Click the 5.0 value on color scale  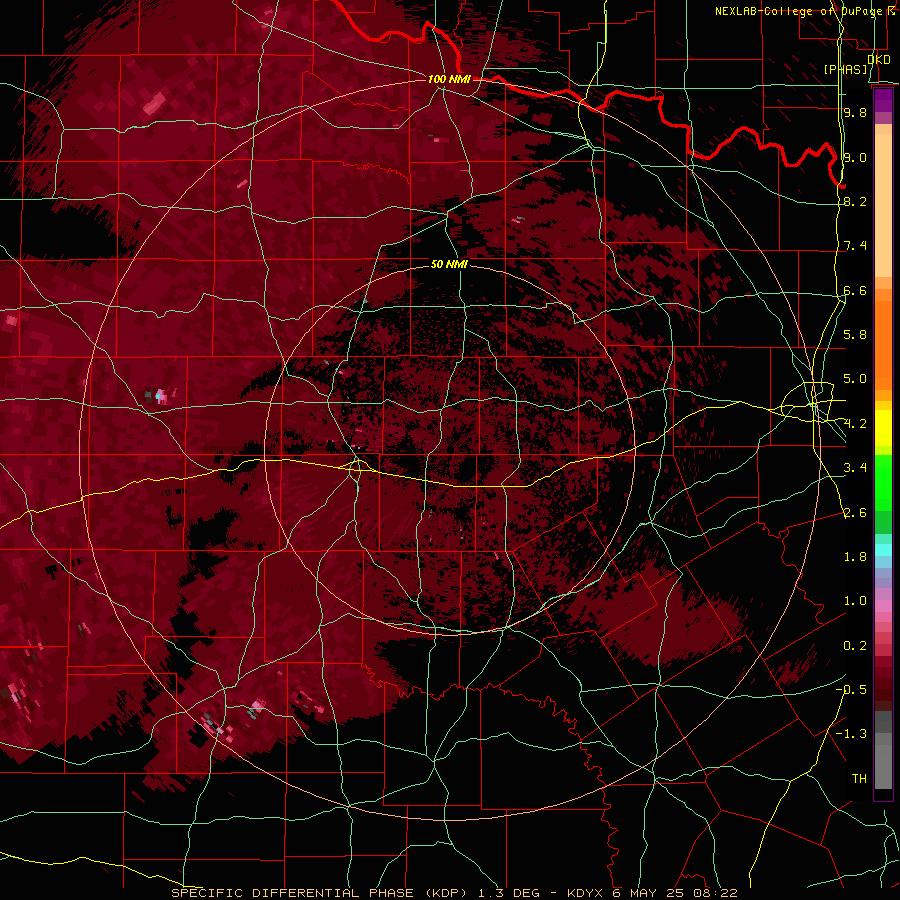(855, 379)
